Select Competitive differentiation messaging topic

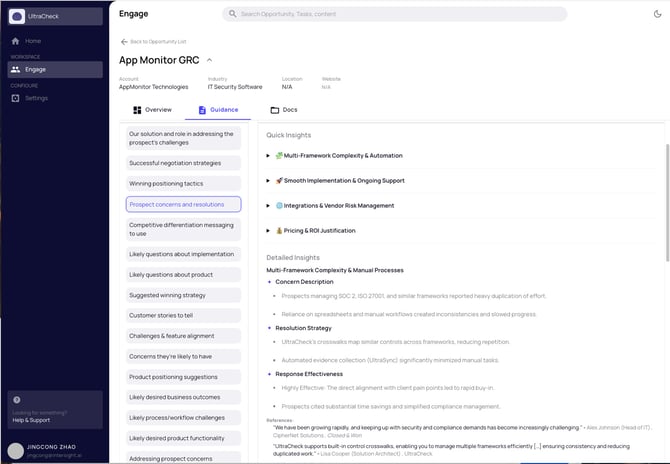183,229
